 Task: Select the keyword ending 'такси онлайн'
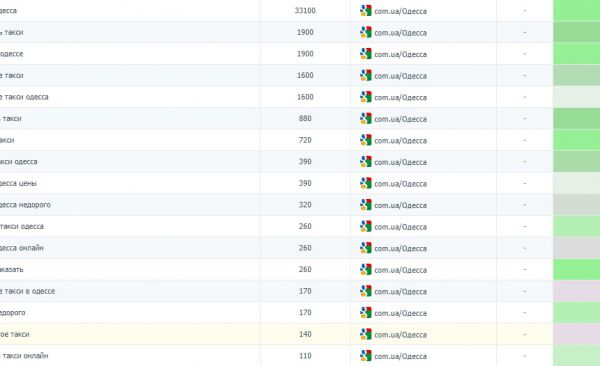pos(24,356)
